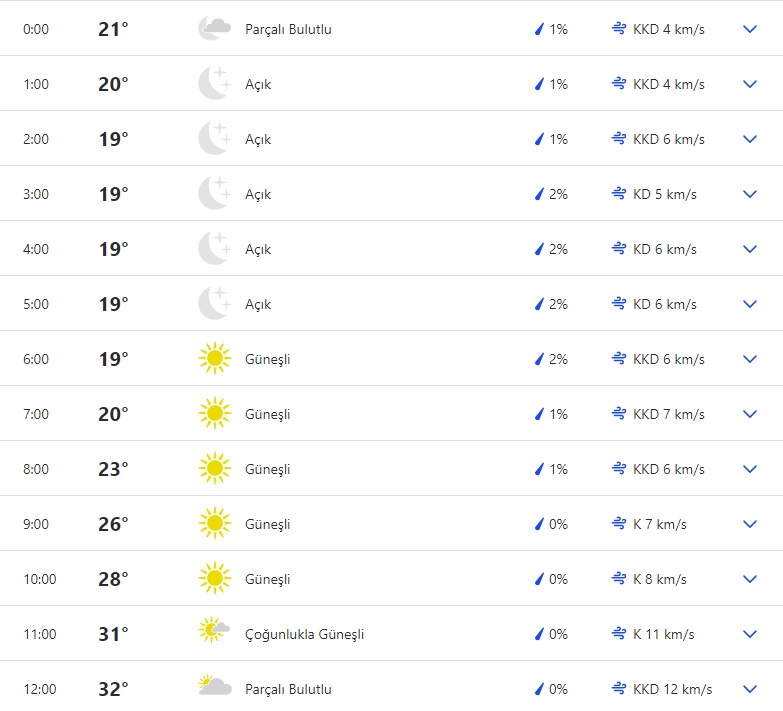Click the "Çoğunlukla Güneşli" condition text
The width and height of the screenshot is (783, 711).
304,634
